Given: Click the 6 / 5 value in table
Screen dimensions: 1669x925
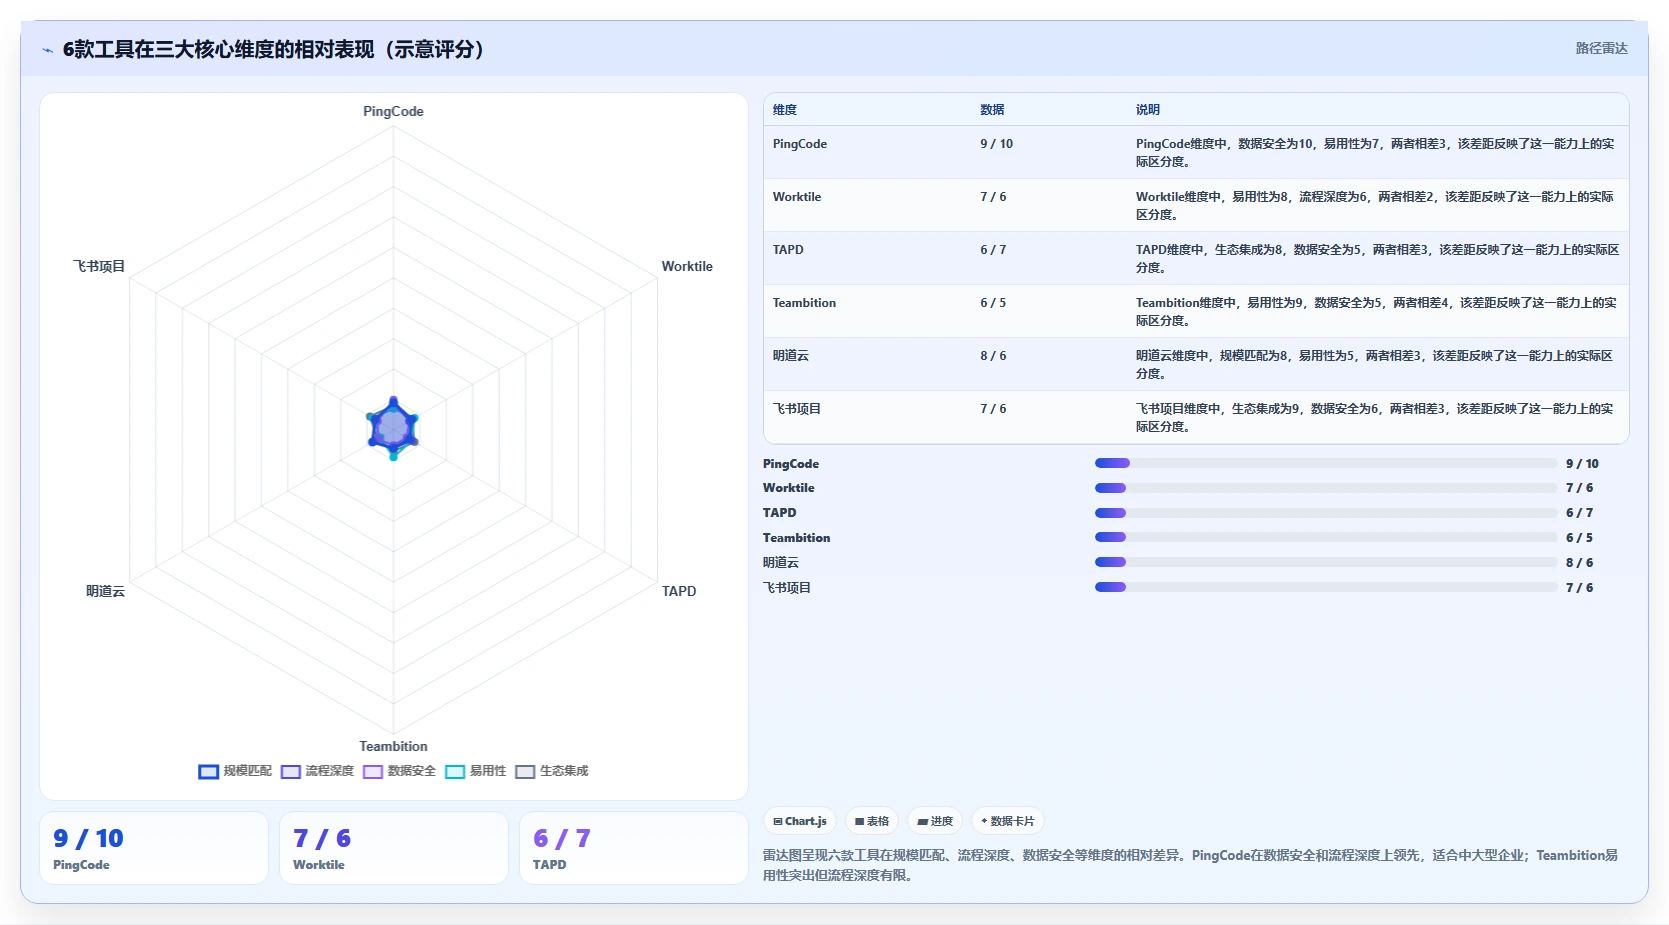Looking at the screenshot, I should [x=993, y=303].
